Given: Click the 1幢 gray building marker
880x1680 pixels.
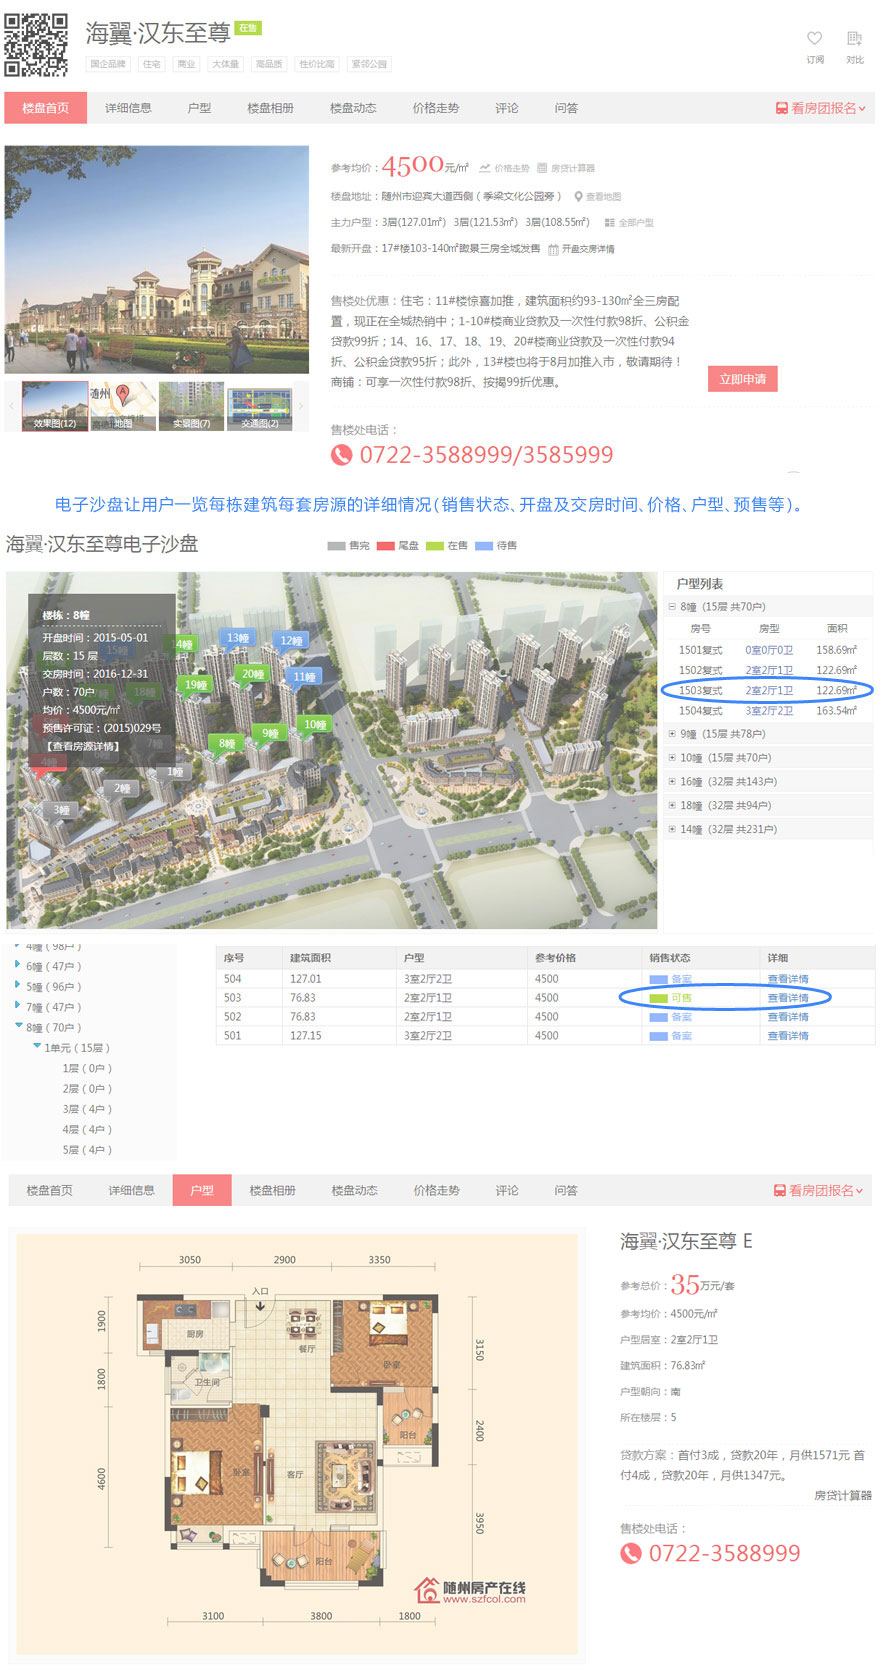Looking at the screenshot, I should [x=175, y=772].
